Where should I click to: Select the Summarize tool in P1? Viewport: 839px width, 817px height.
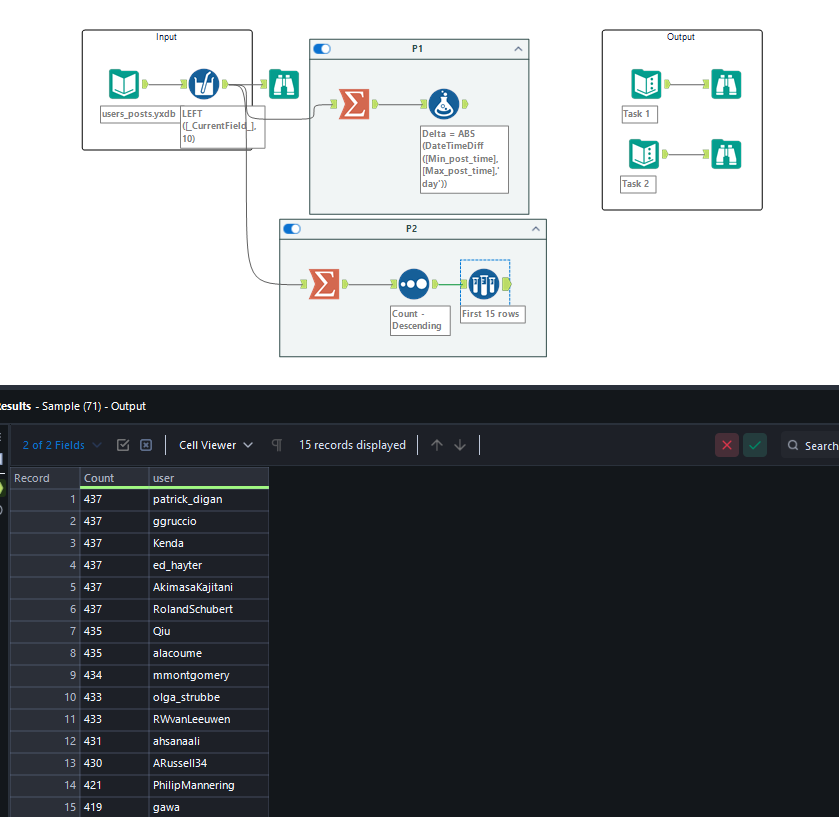(x=354, y=104)
